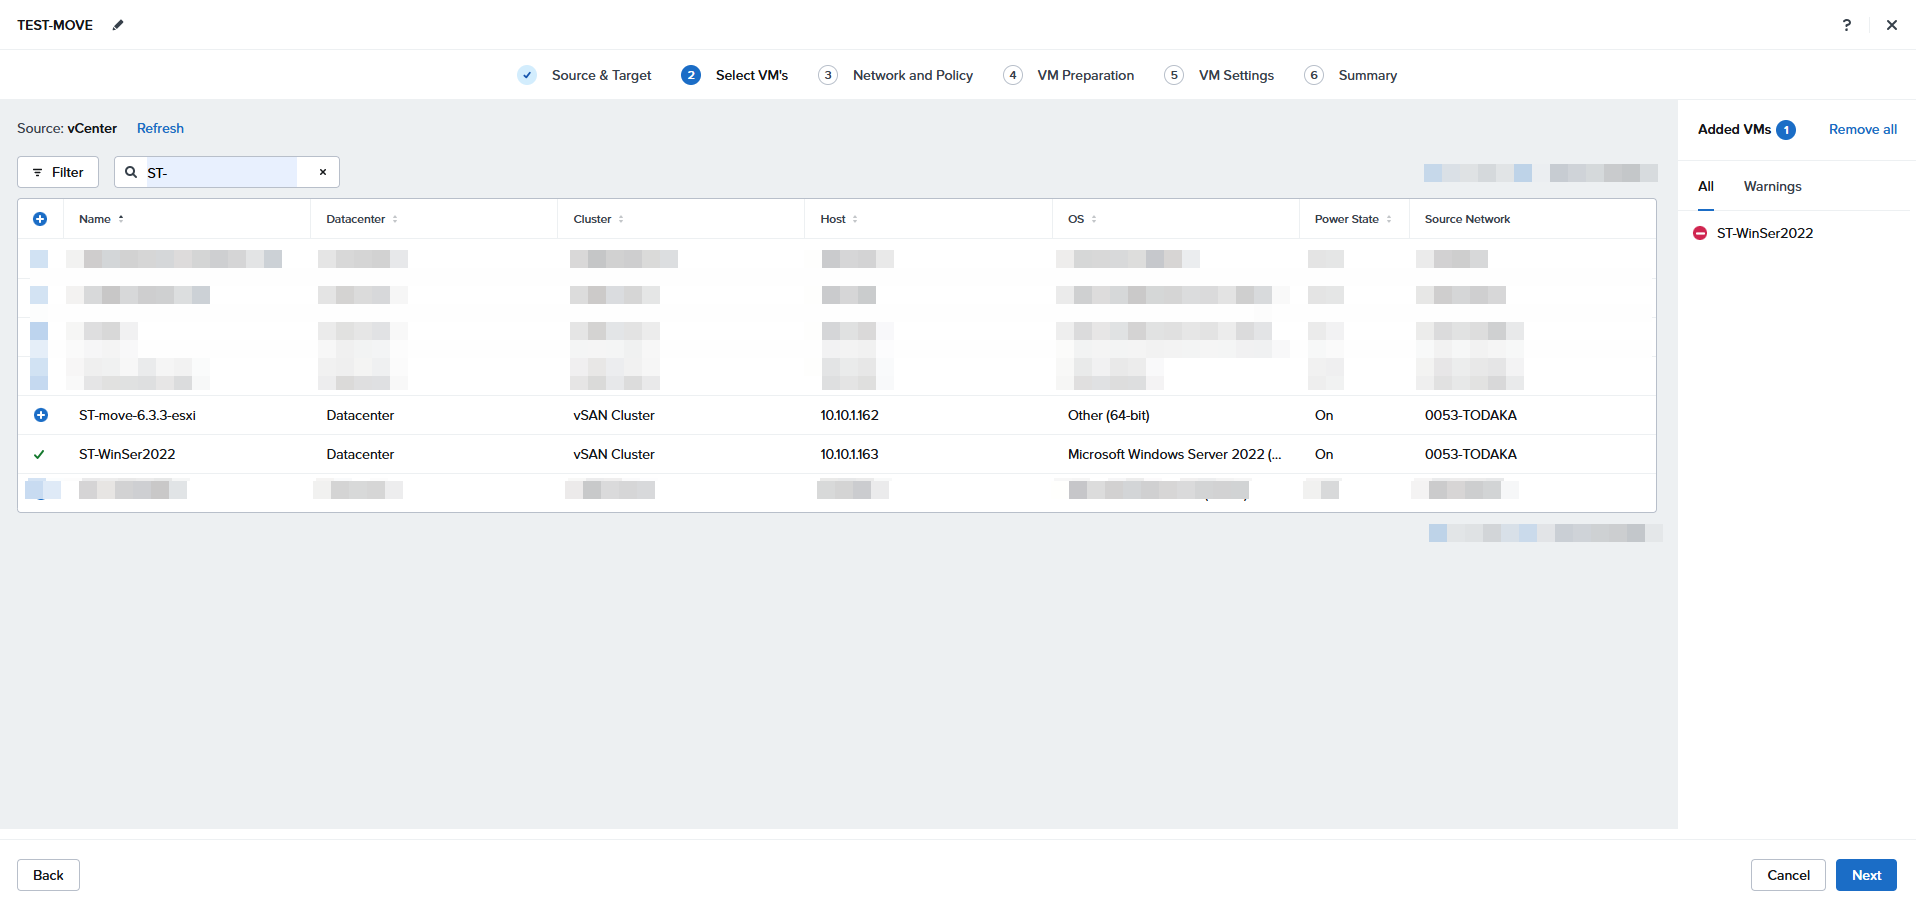The height and width of the screenshot is (909, 1916).
Task: Select the ST-move-6.3.3-esxi name cell
Action: click(x=137, y=415)
